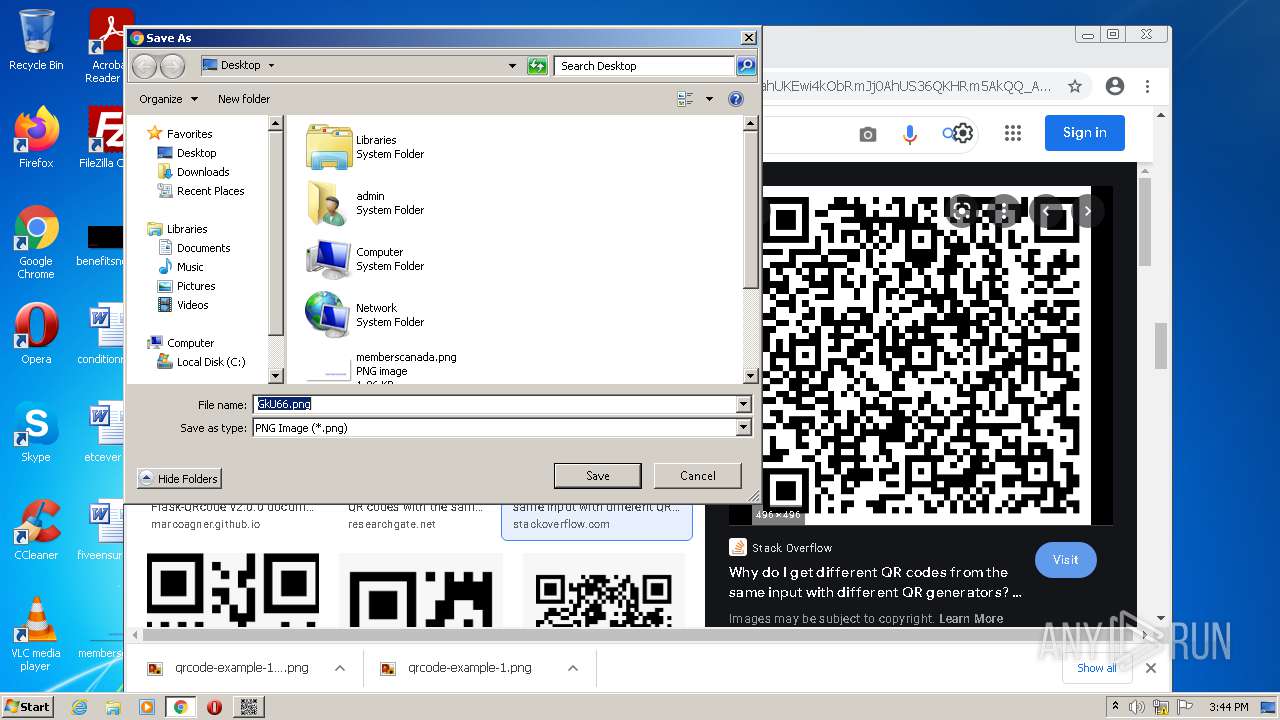Click the change view icon in Save As
The height and width of the screenshot is (720, 1280).
click(x=685, y=99)
